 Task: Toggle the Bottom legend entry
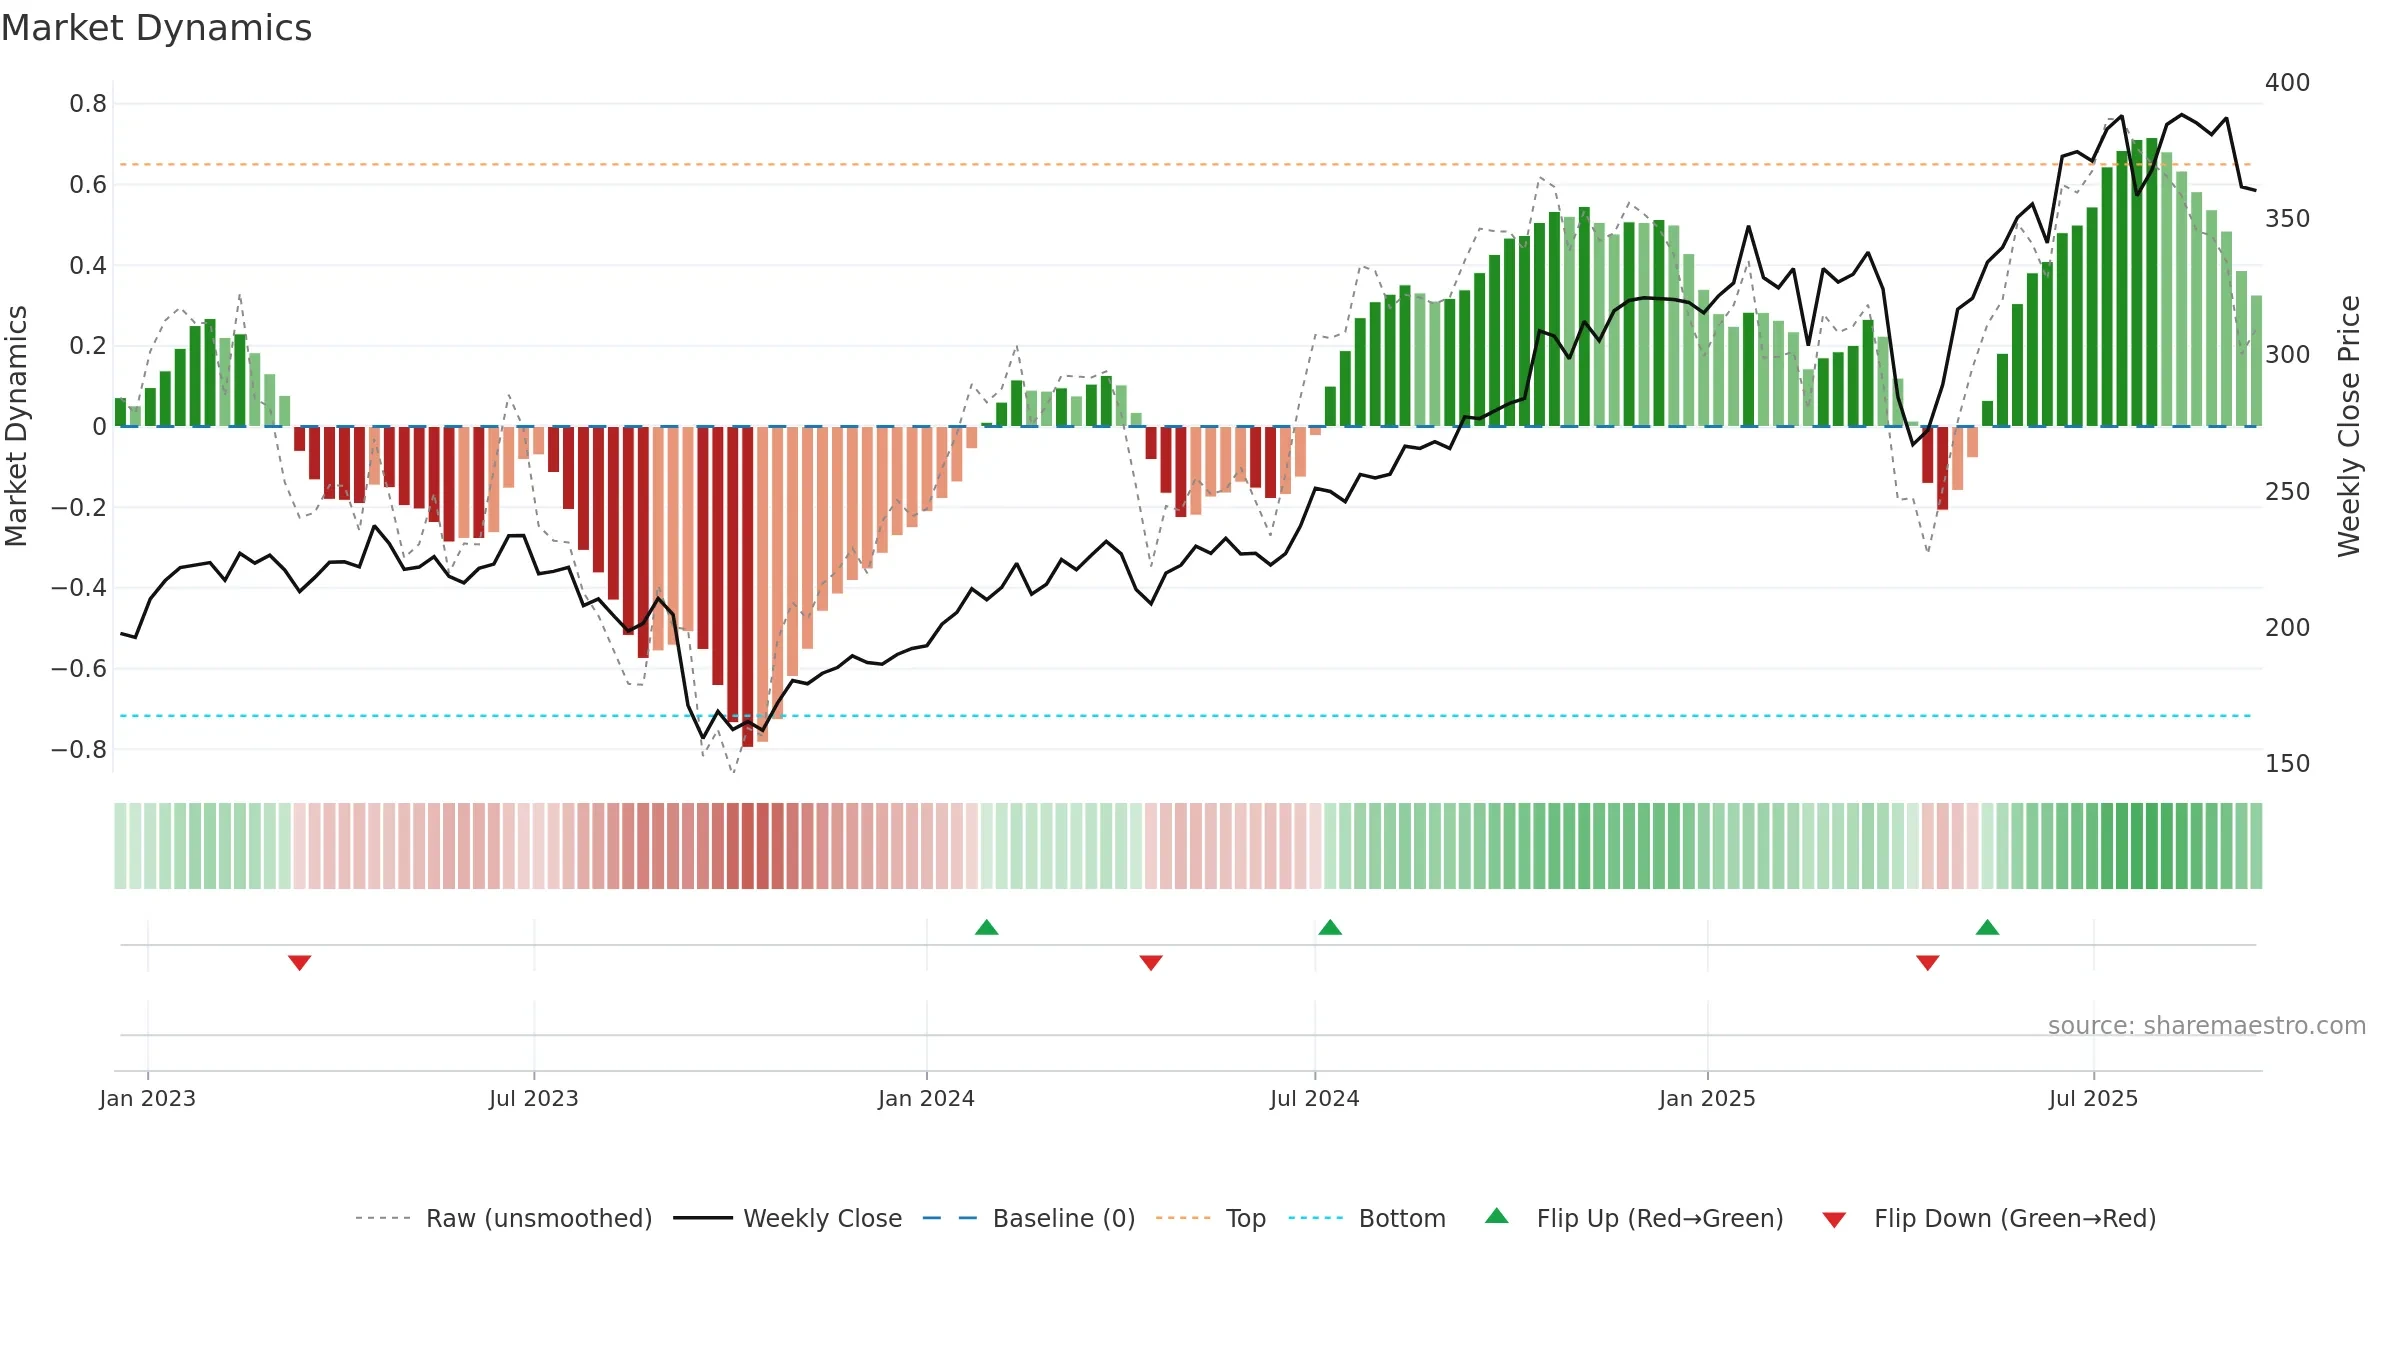point(1367,1218)
